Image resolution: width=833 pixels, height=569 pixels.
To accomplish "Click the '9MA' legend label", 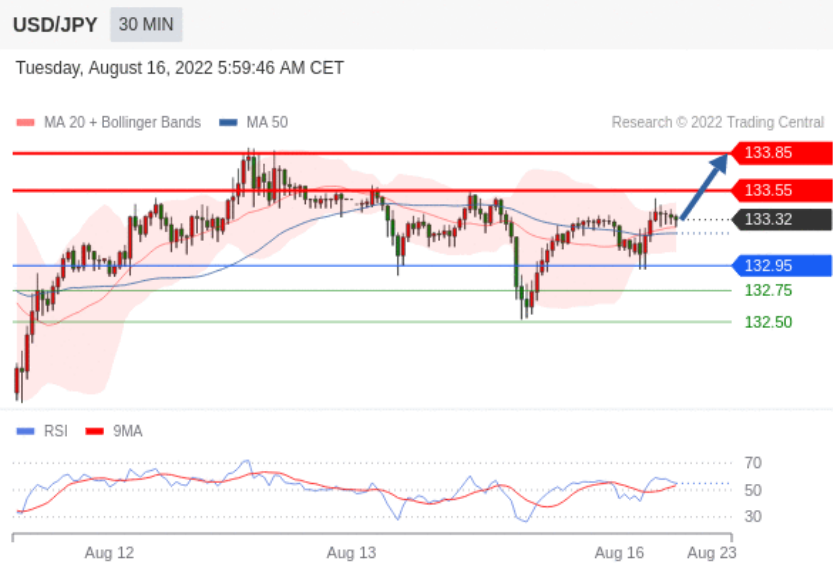I will pos(128,431).
